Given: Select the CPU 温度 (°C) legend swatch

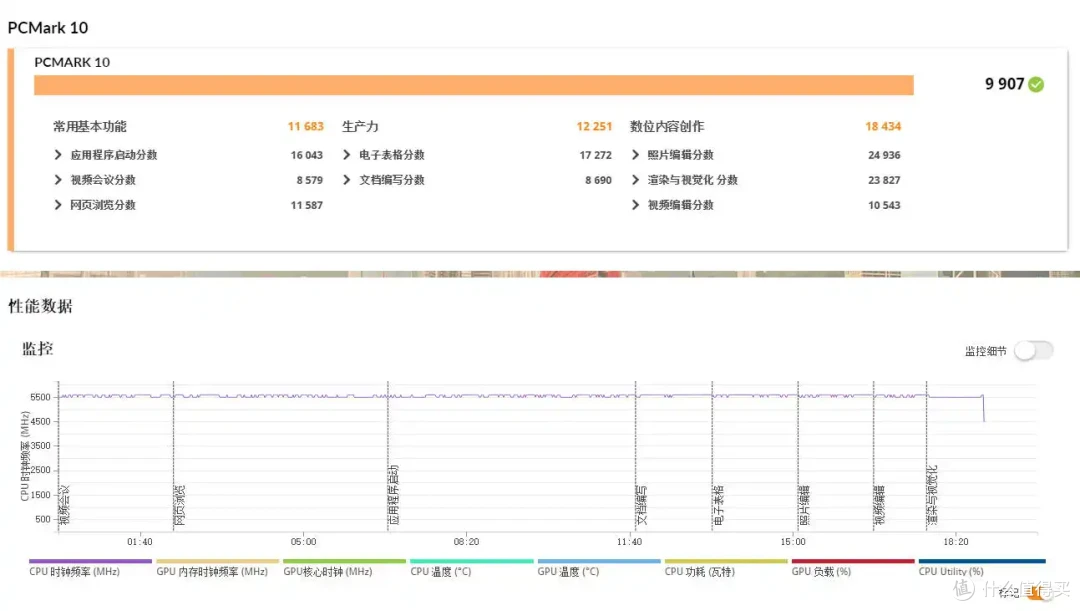Looking at the screenshot, I should tap(472, 561).
